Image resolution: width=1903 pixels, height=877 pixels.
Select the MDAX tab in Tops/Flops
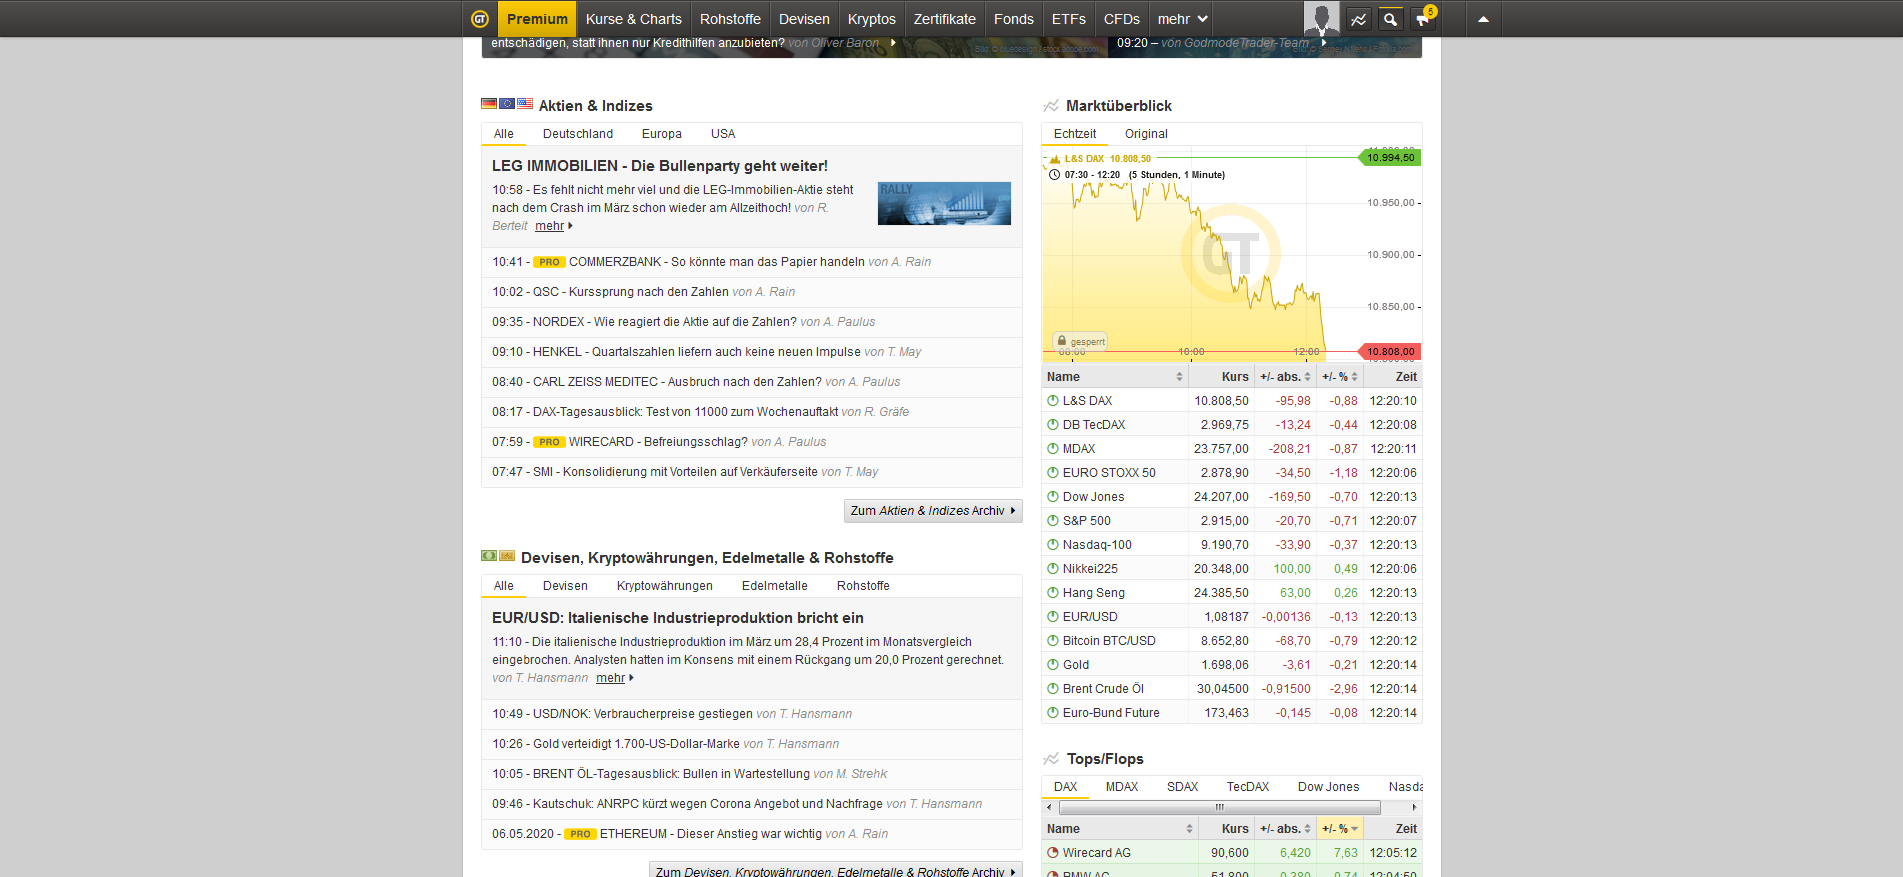pos(1122,787)
